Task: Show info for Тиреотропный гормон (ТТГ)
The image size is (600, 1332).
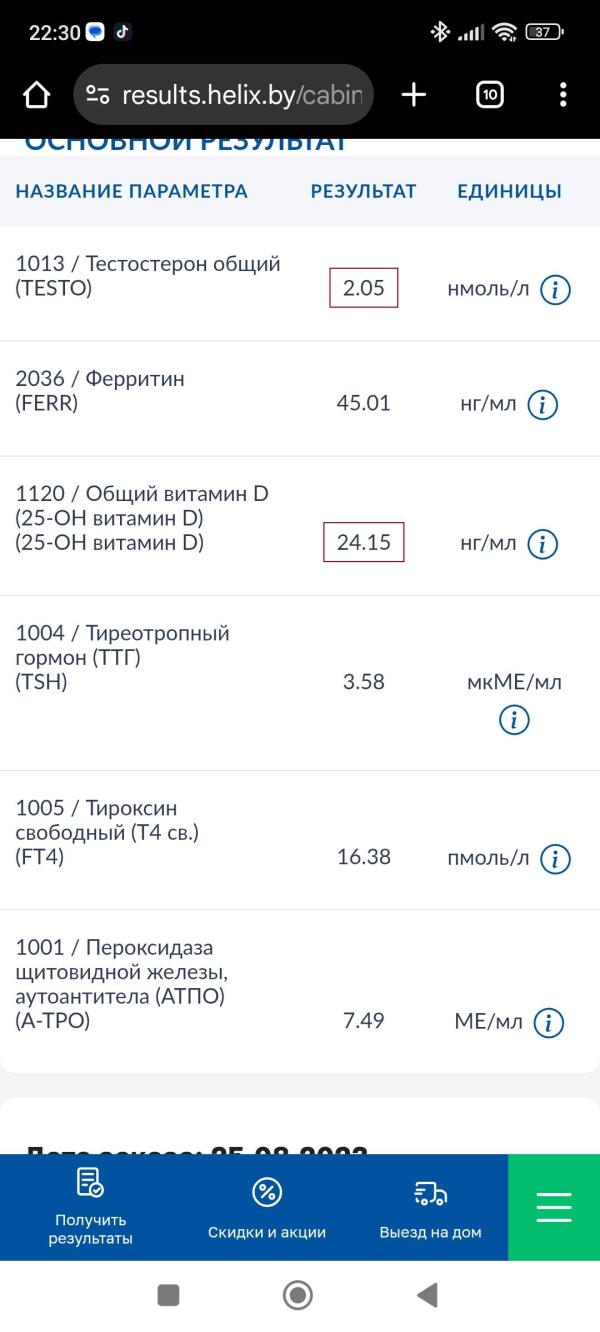Action: (x=514, y=720)
